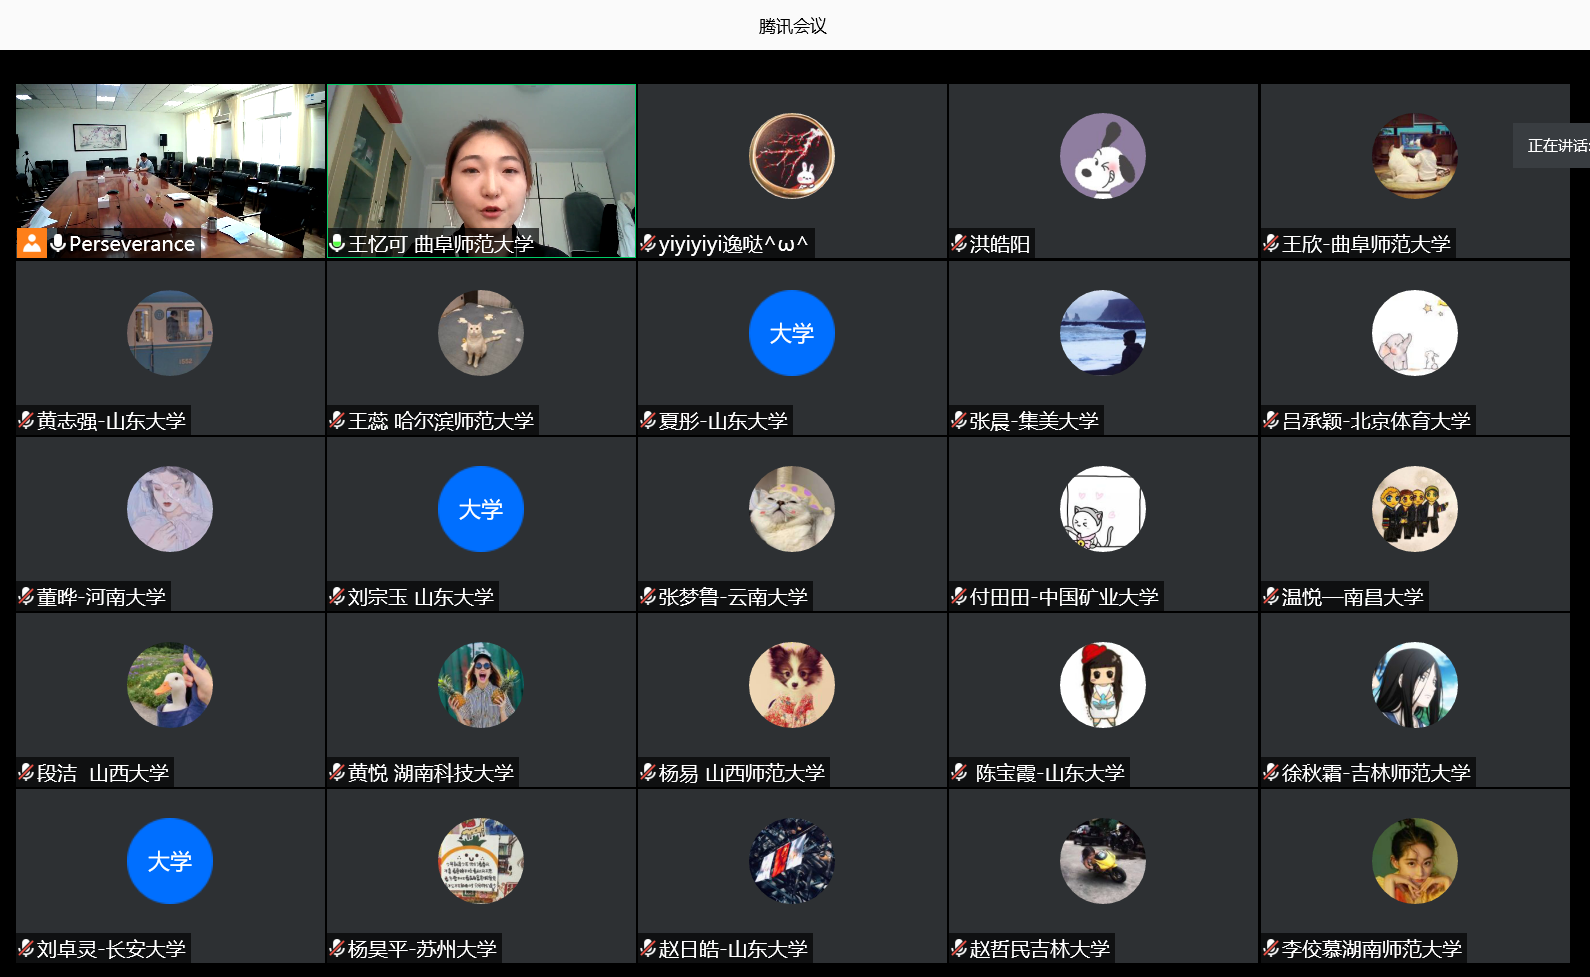
Task: Click the active green microphone icon for 王忆可
Action: 337,243
